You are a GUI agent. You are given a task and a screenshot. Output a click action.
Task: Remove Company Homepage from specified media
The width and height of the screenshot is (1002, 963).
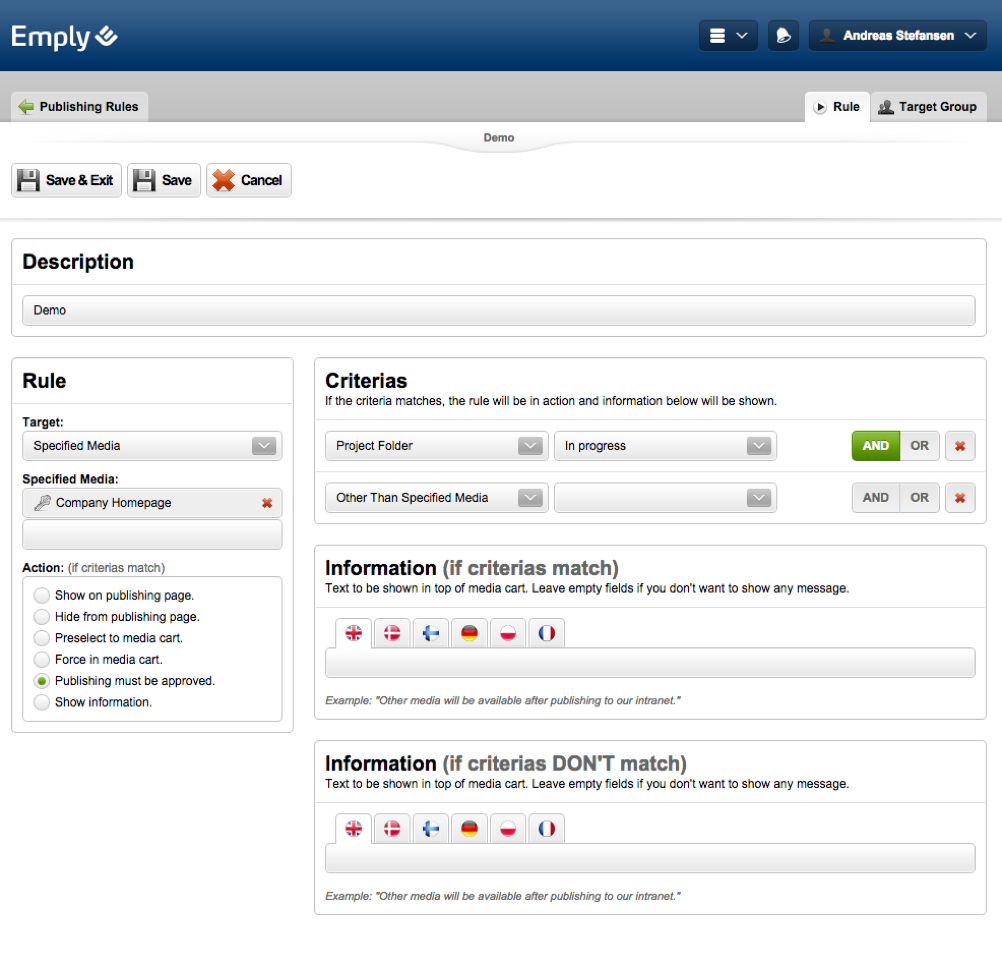[x=266, y=503]
